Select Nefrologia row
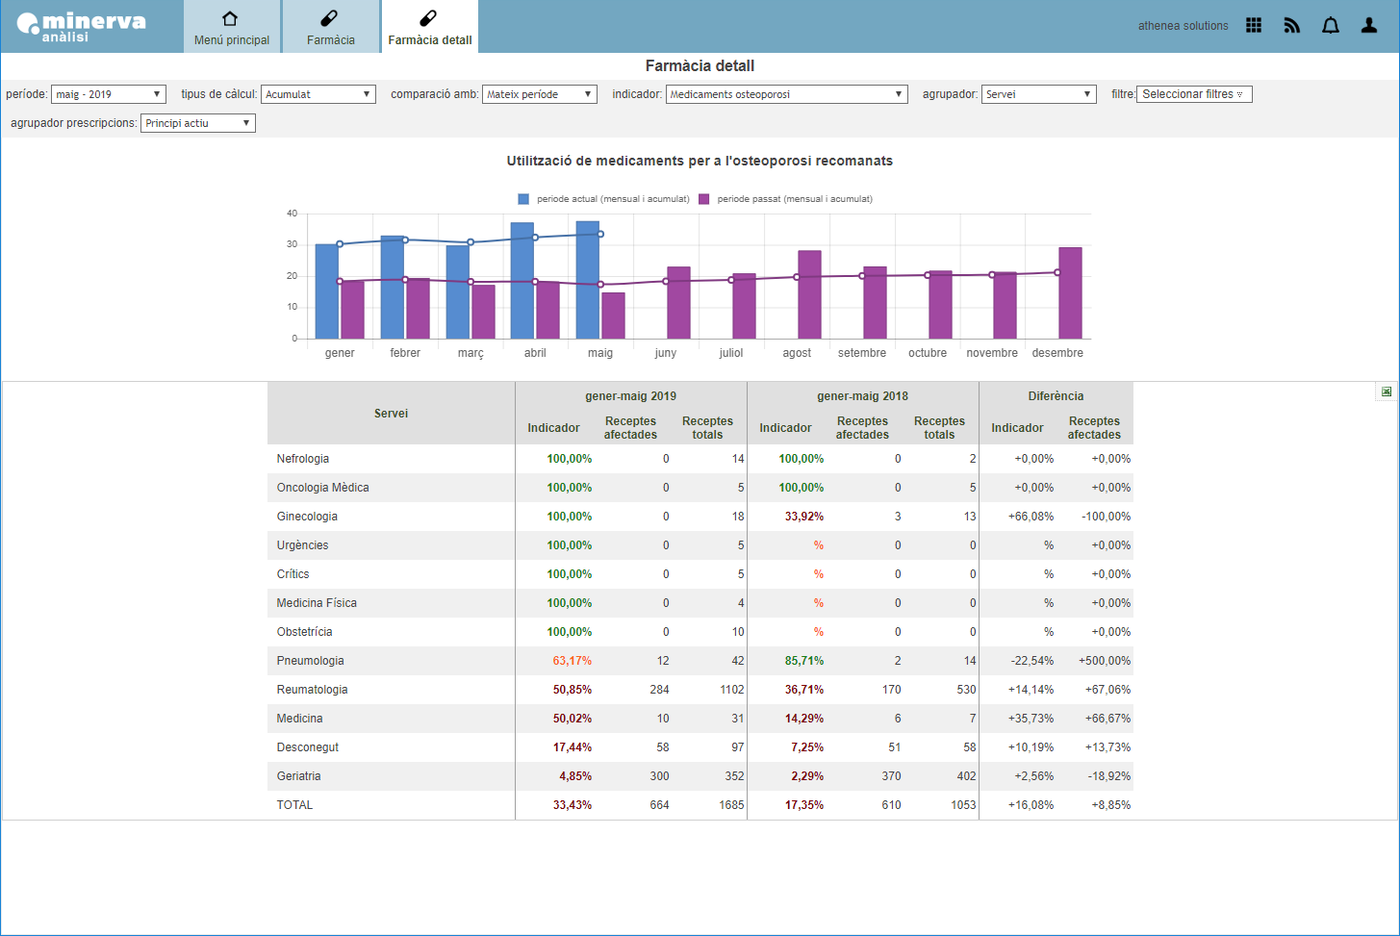 coord(700,459)
